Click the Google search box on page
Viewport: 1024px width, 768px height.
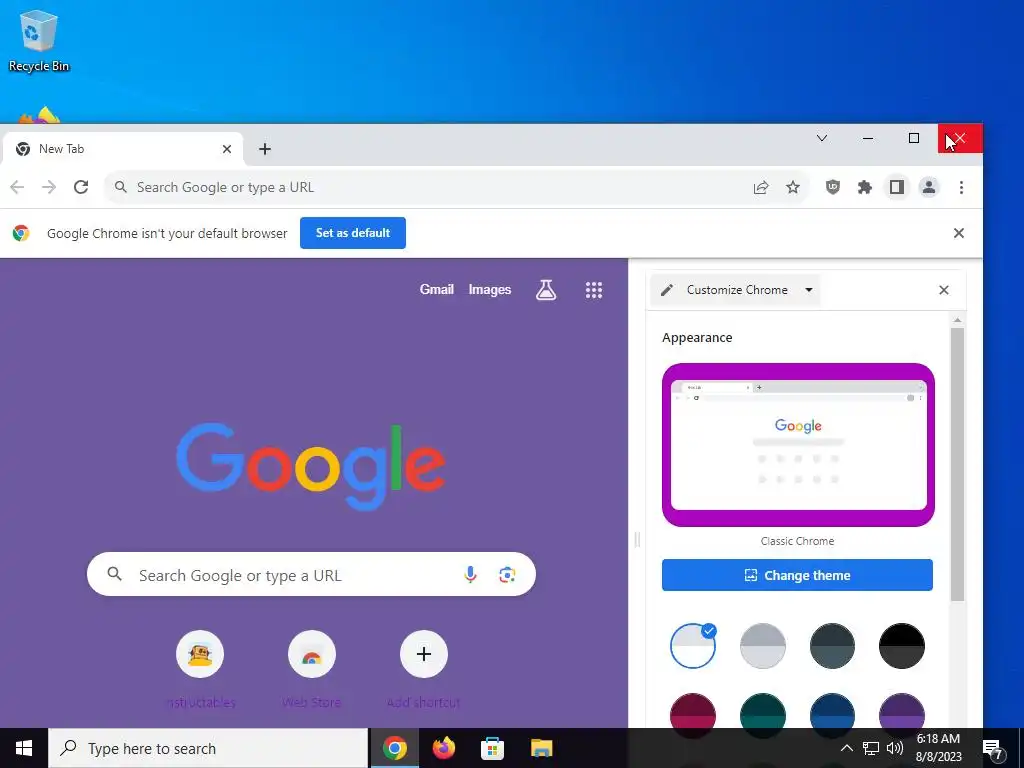click(x=312, y=575)
